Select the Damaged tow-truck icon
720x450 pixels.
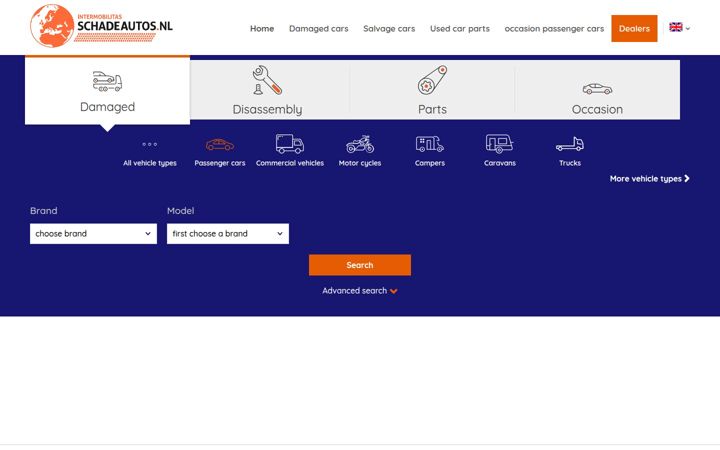(107, 81)
